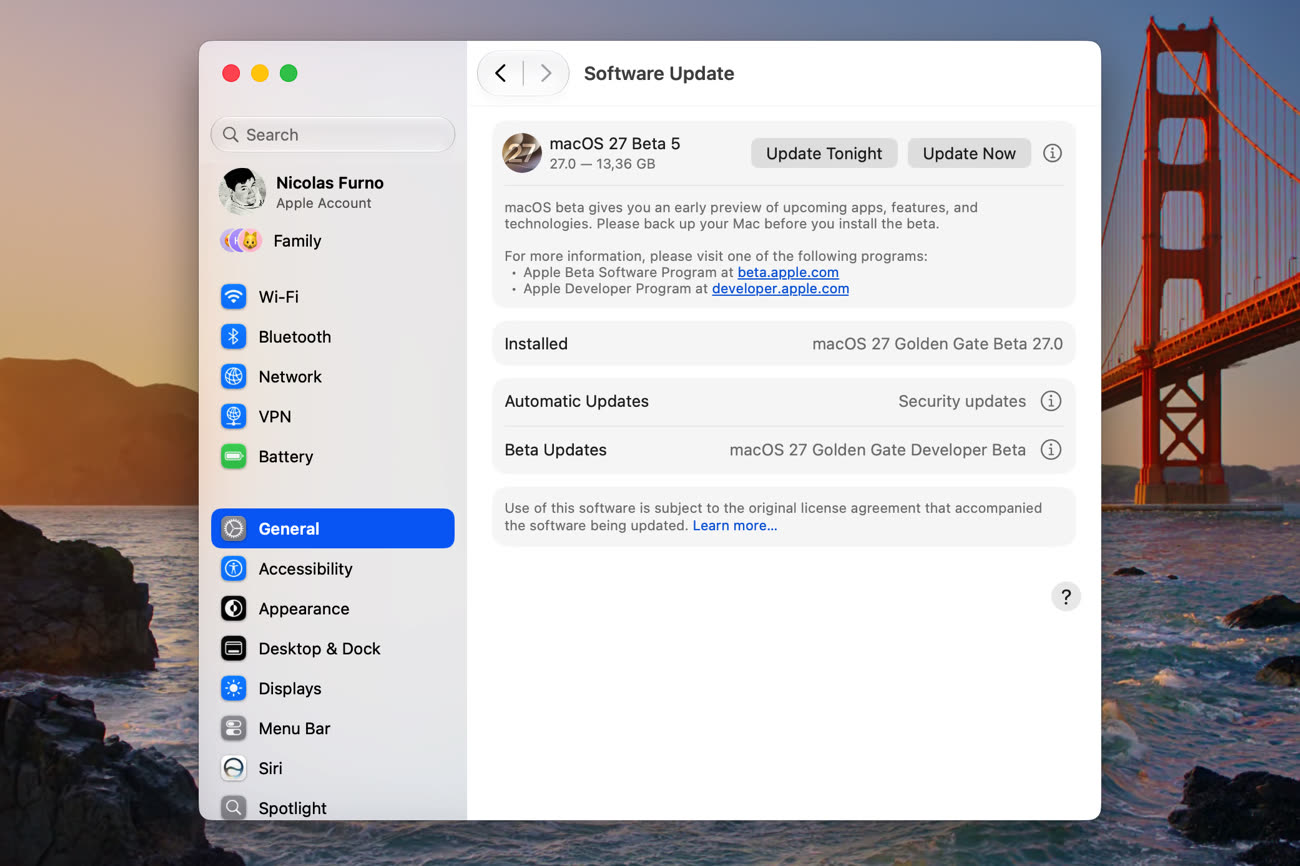Click the help question mark button
Image resolution: width=1300 pixels, height=866 pixels.
tap(1066, 597)
